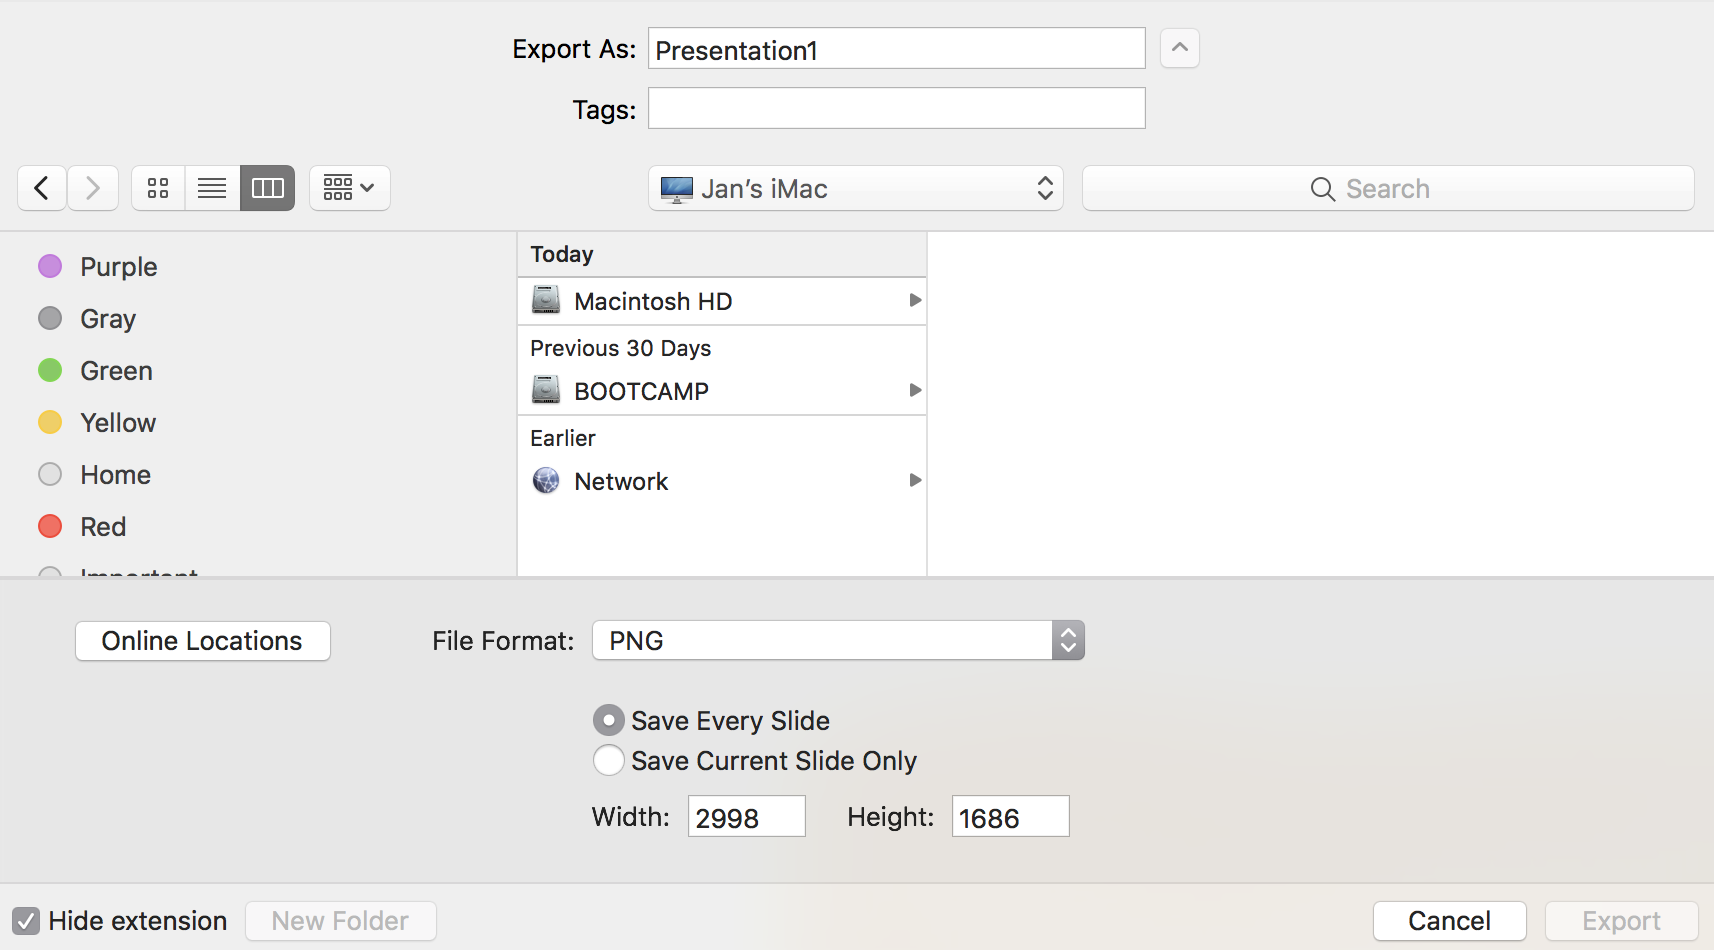Screen dimensions: 1714x950
Task: Select Network under Earlier
Action: pos(621,481)
